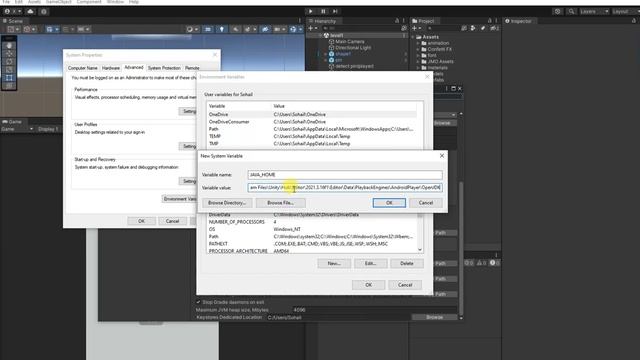The height and width of the screenshot is (360, 640).
Task: Select the Move tool
Action: tap(9, 53)
